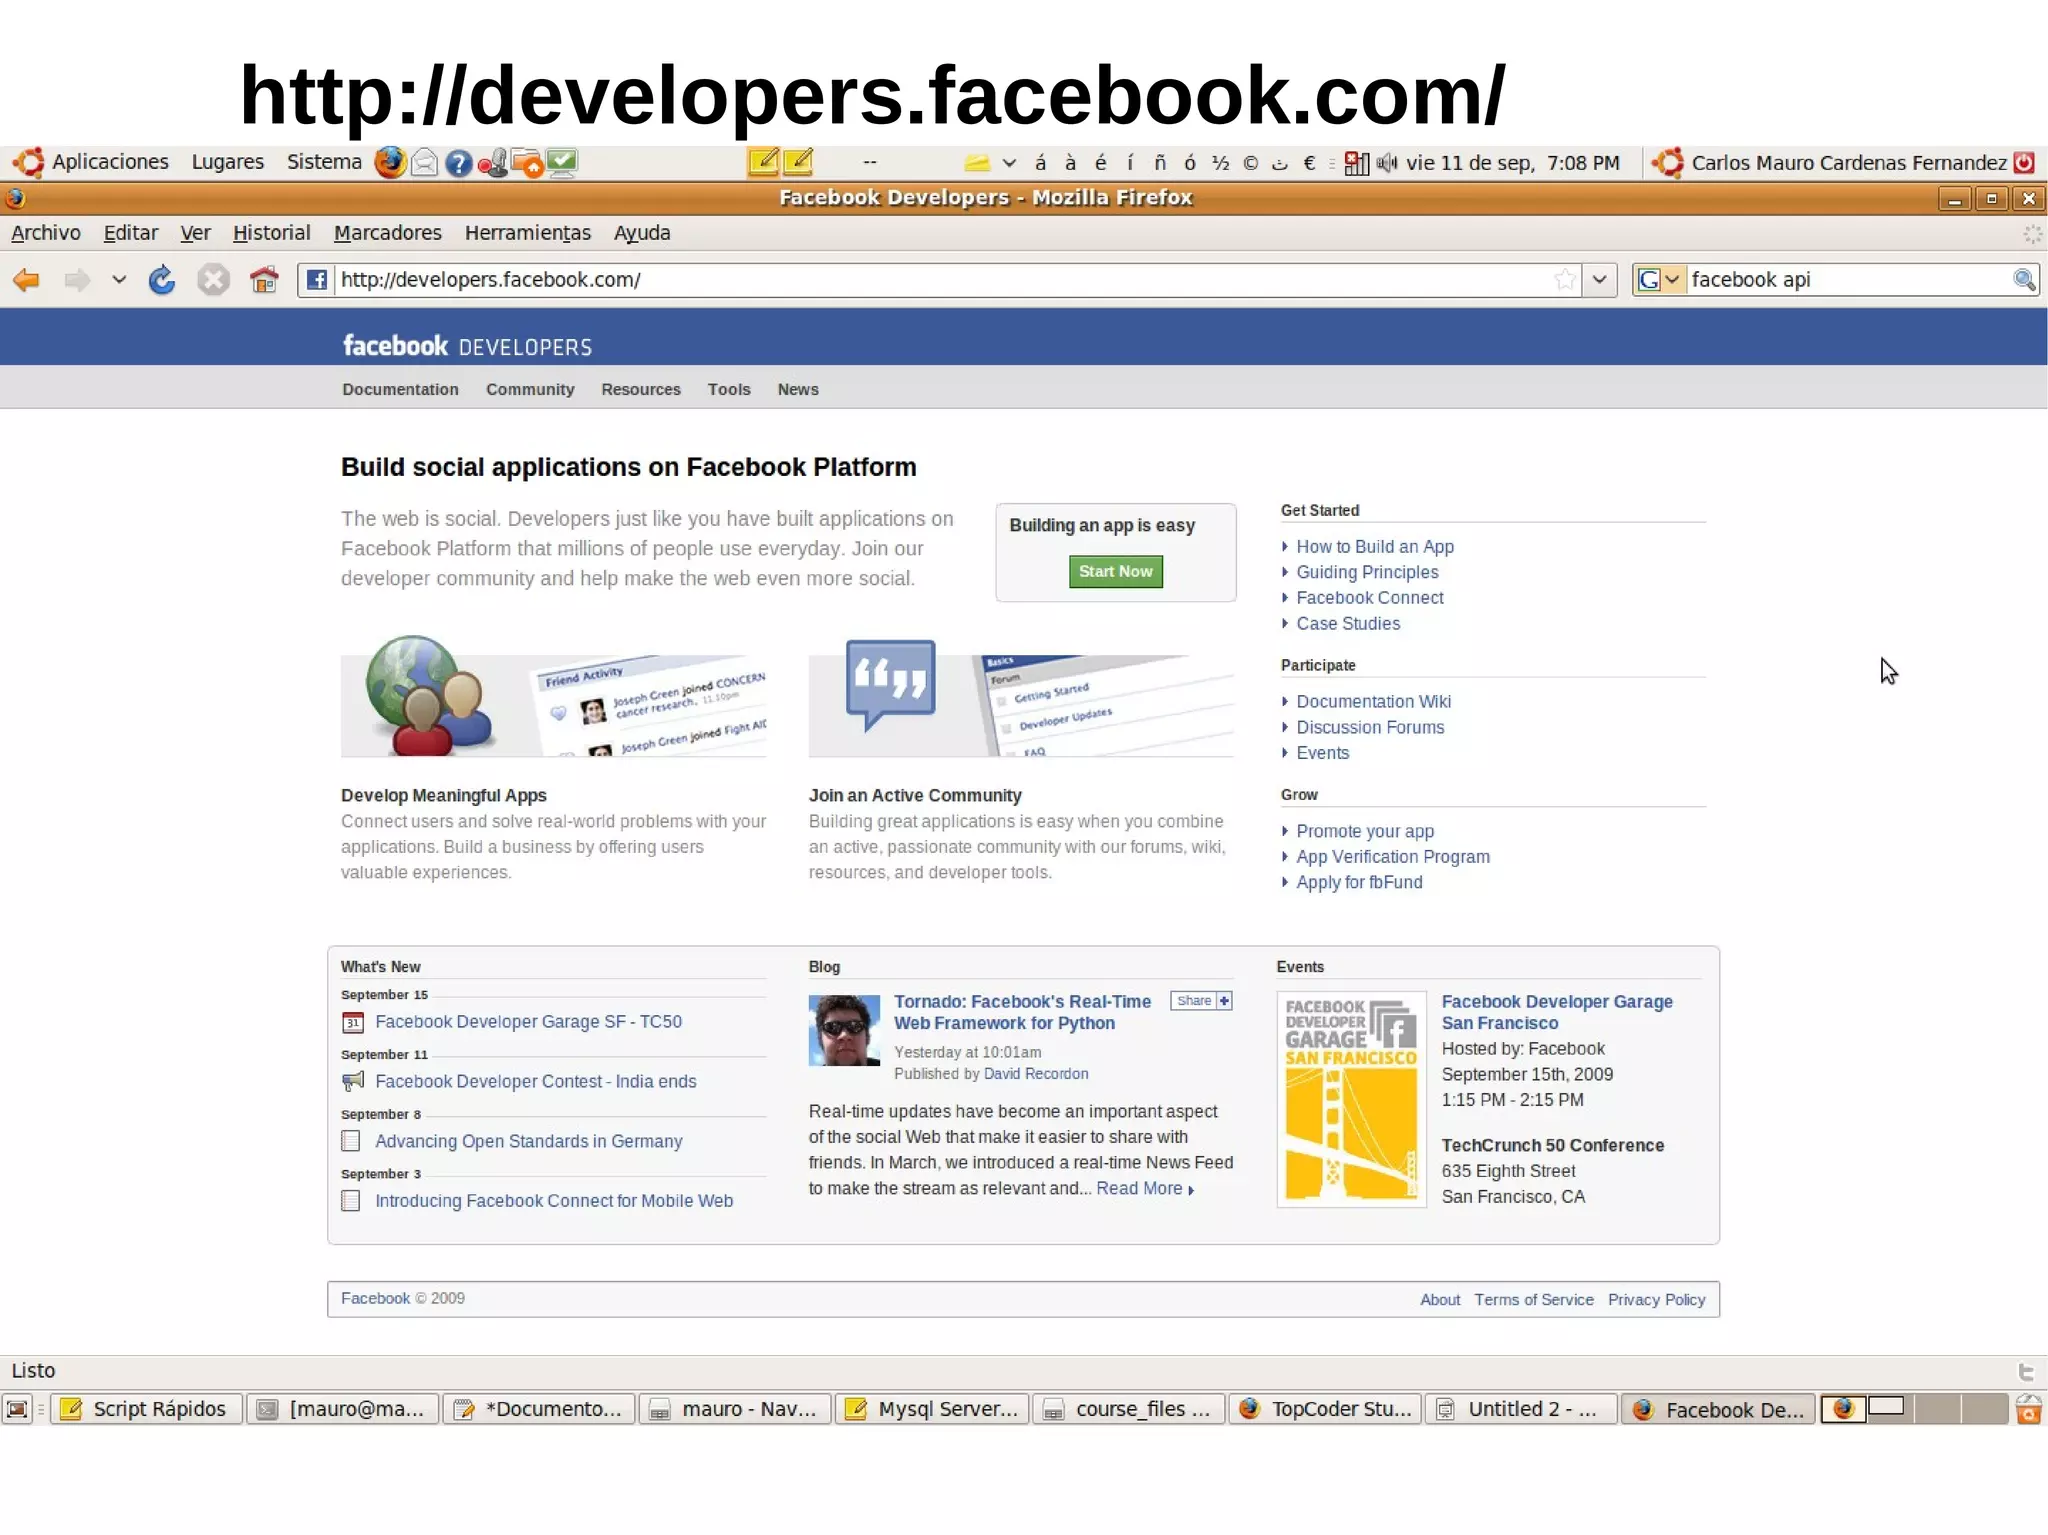
Task: Open the Historial menu
Action: pos(271,233)
